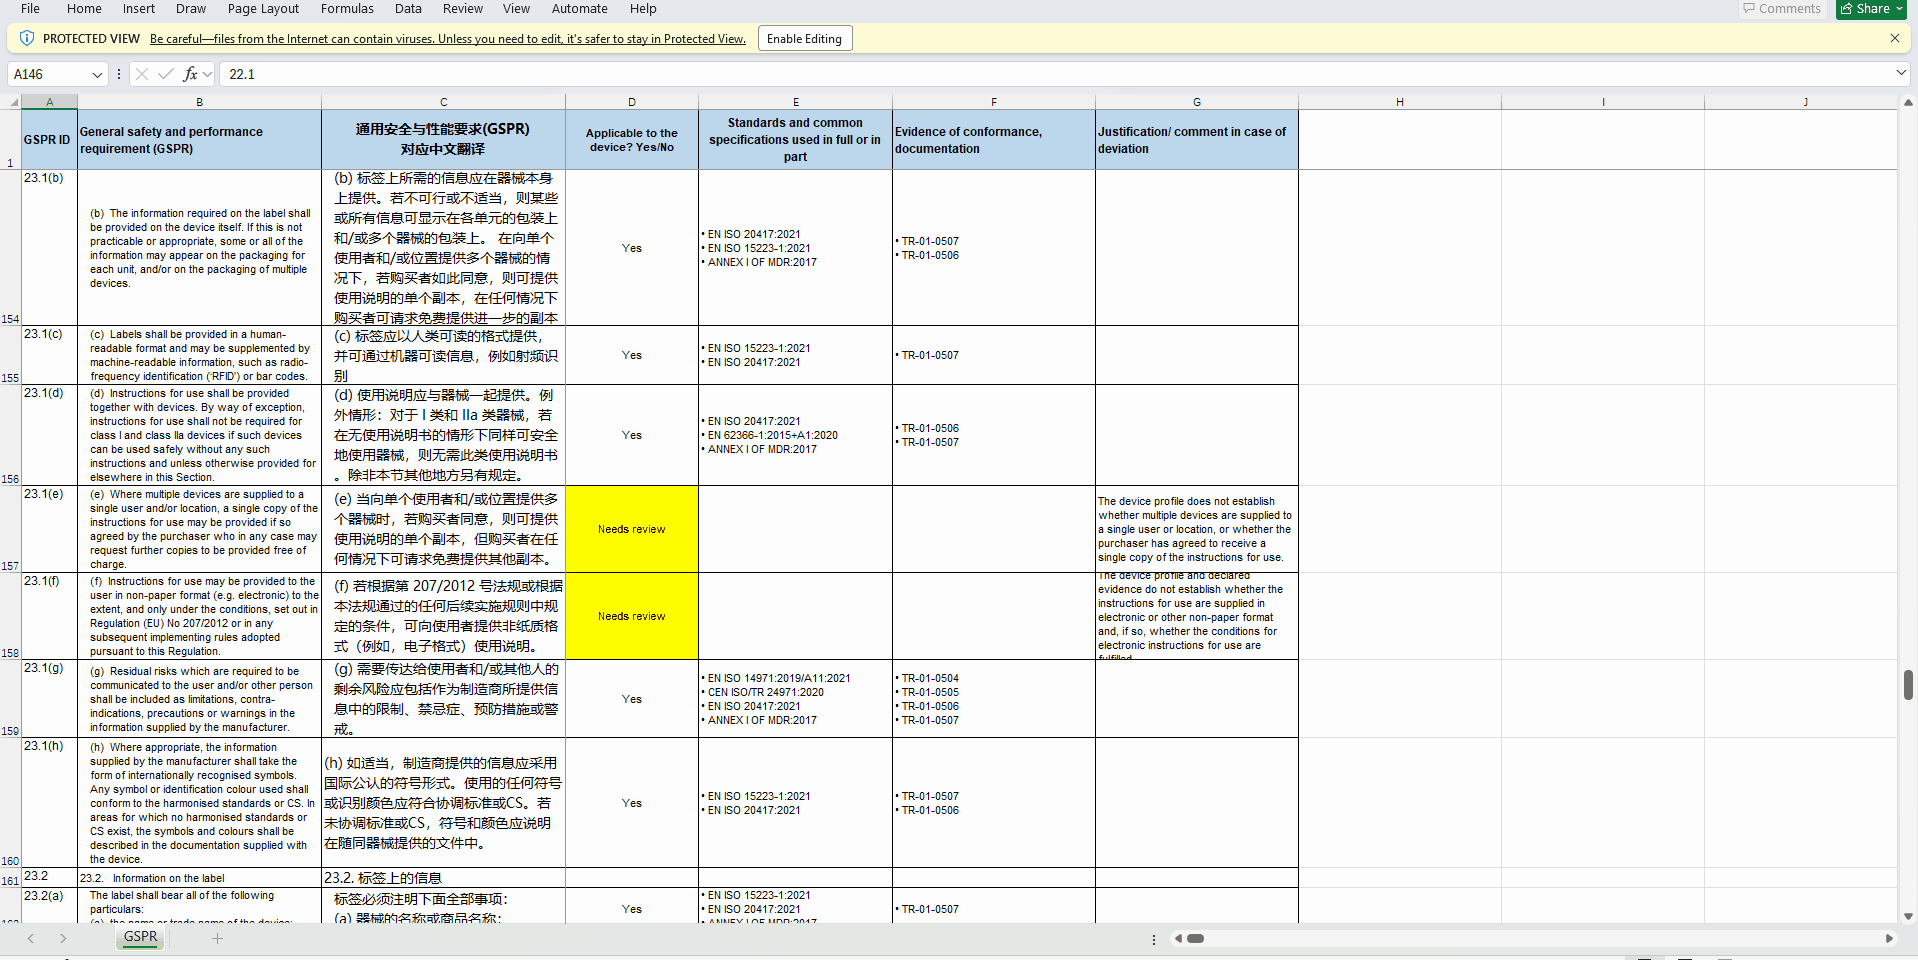
Task: Click the three-dot handle beside Name Box
Action: (119, 74)
